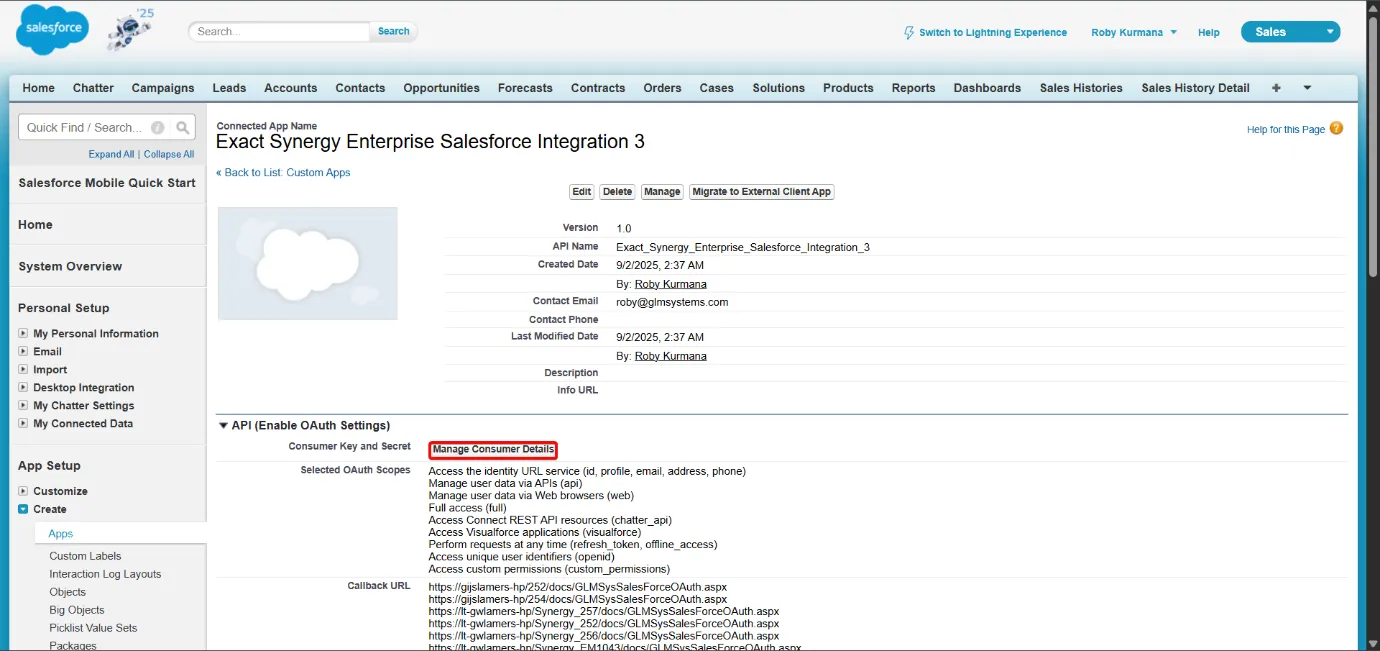Image resolution: width=1380 pixels, height=651 pixels.
Task: Click the Delete button
Action: 617,191
